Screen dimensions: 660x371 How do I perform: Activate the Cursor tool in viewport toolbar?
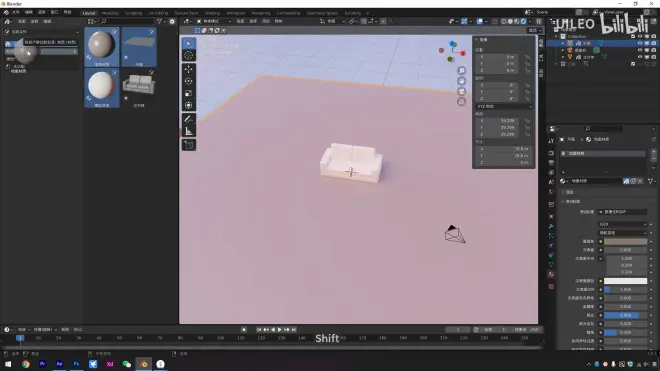coord(189,56)
